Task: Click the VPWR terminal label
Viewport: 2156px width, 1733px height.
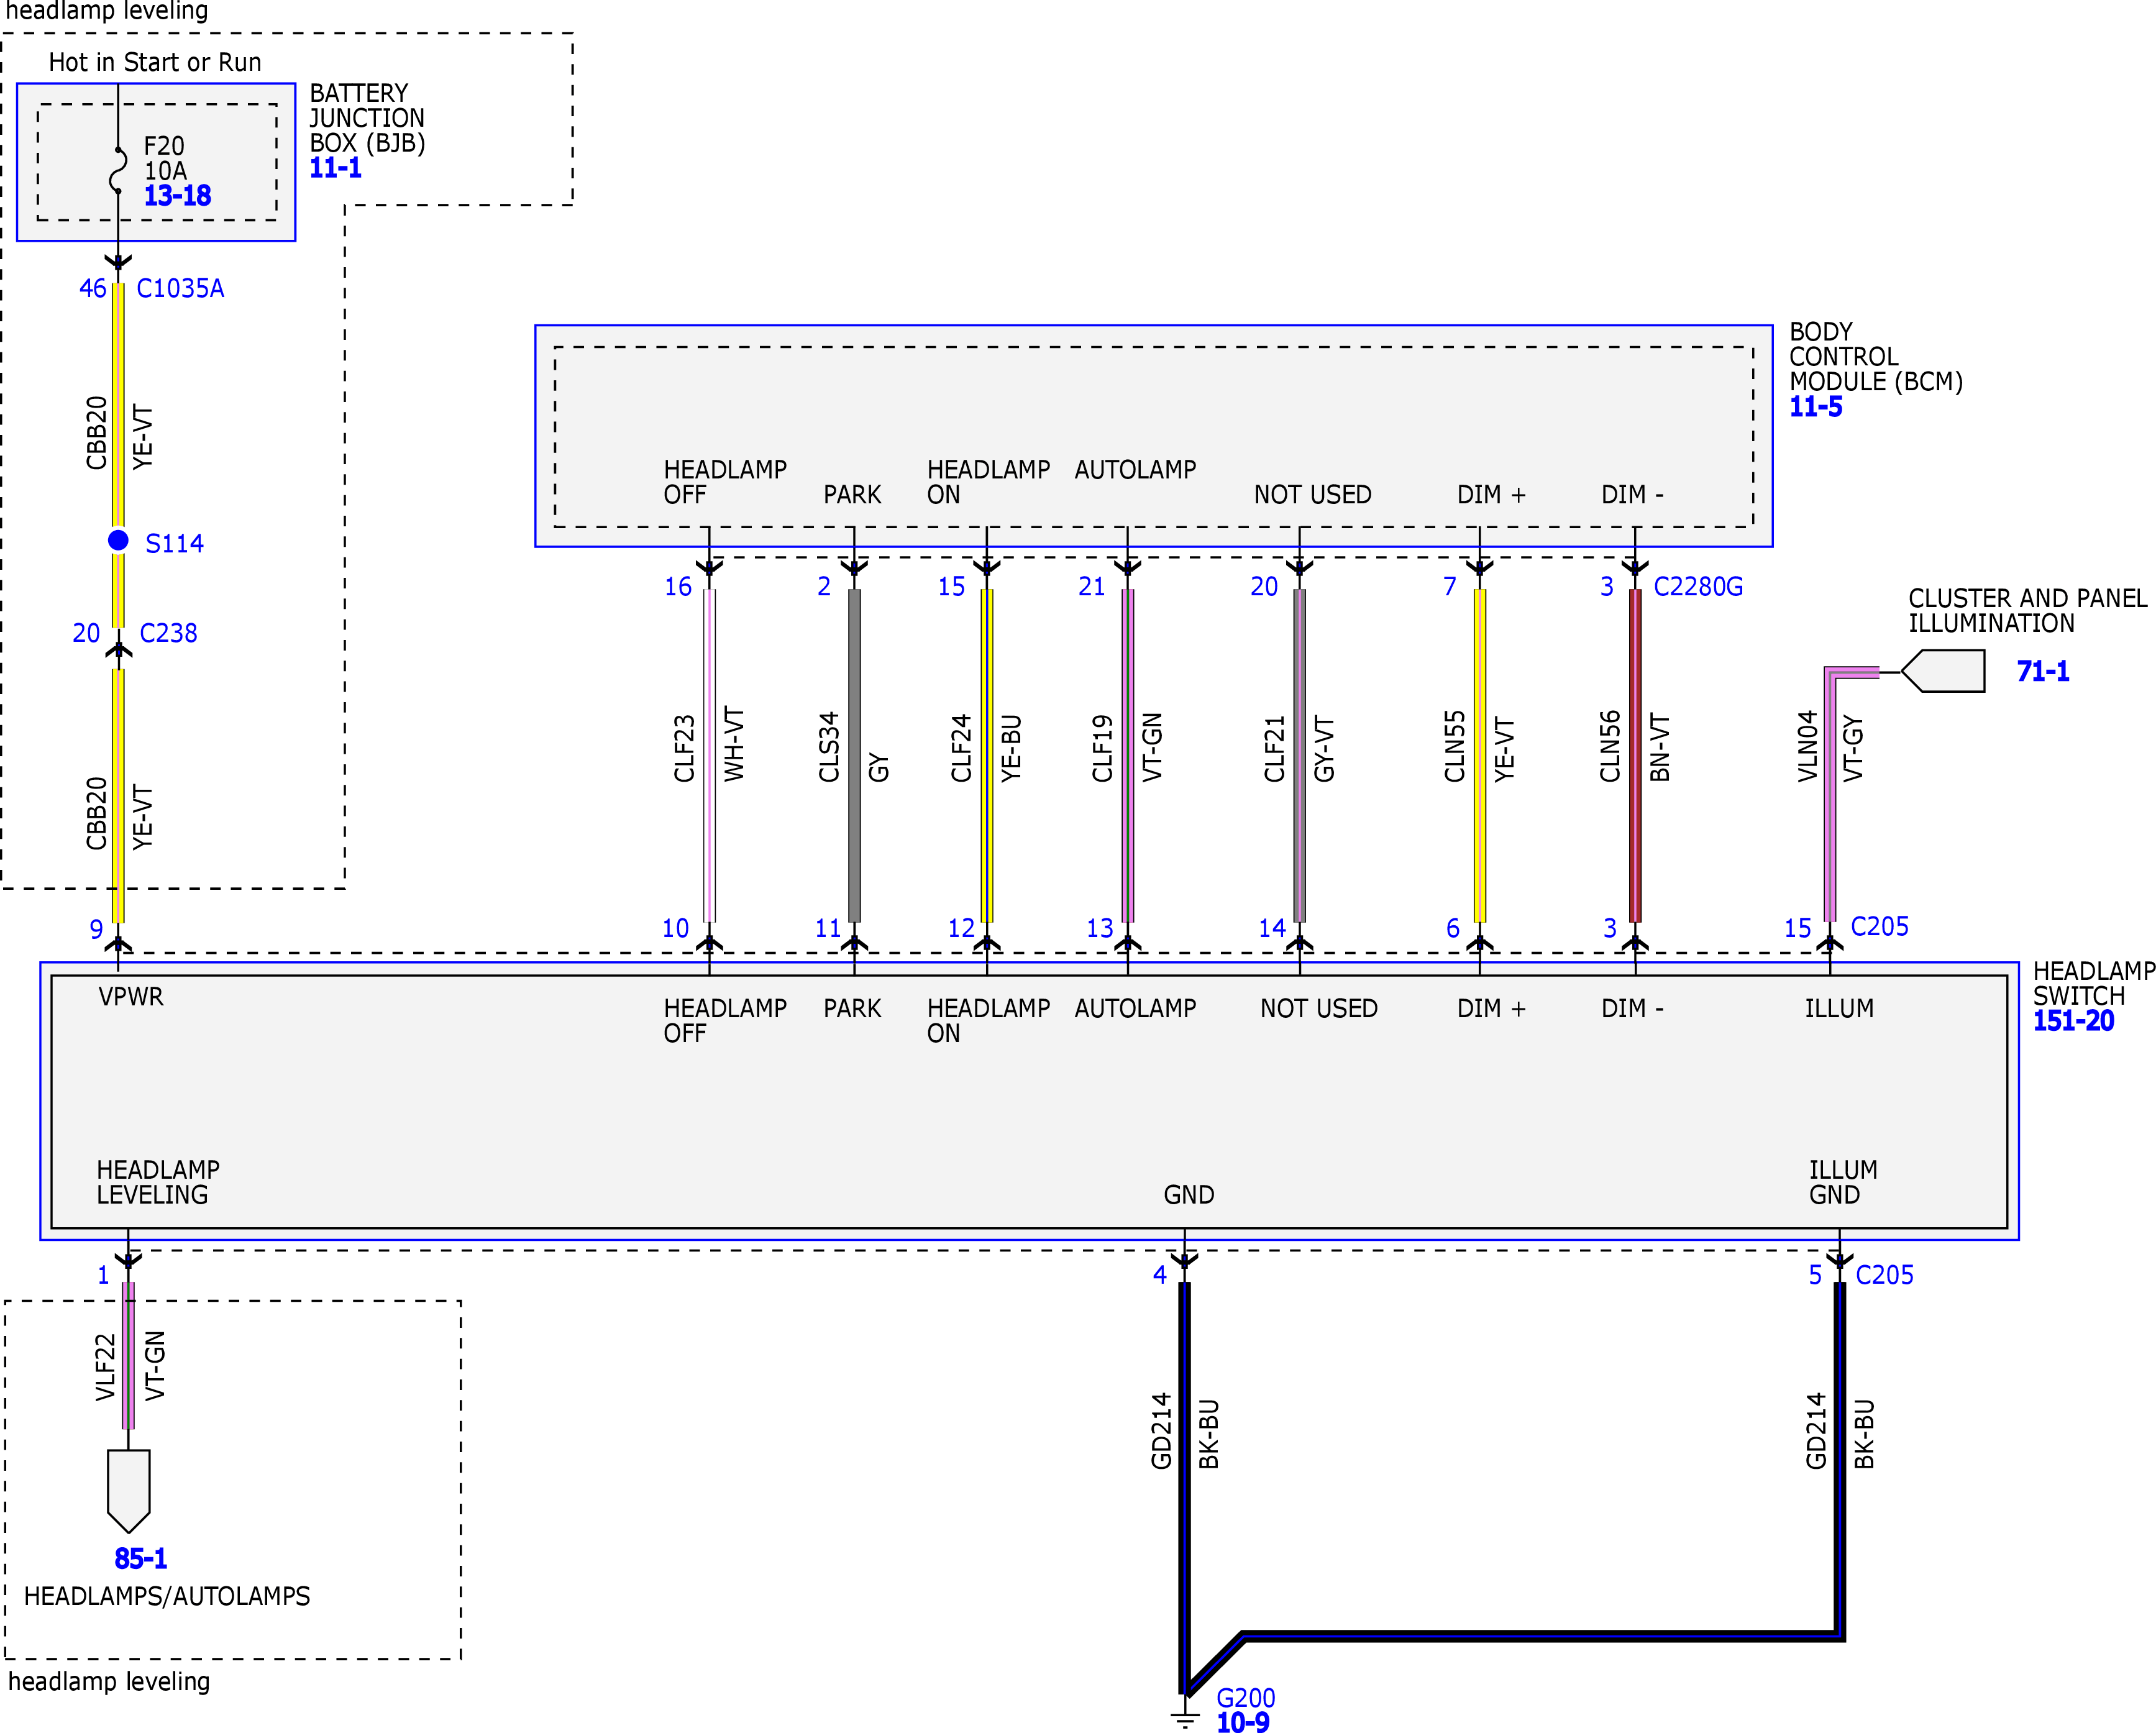Action: point(131,997)
